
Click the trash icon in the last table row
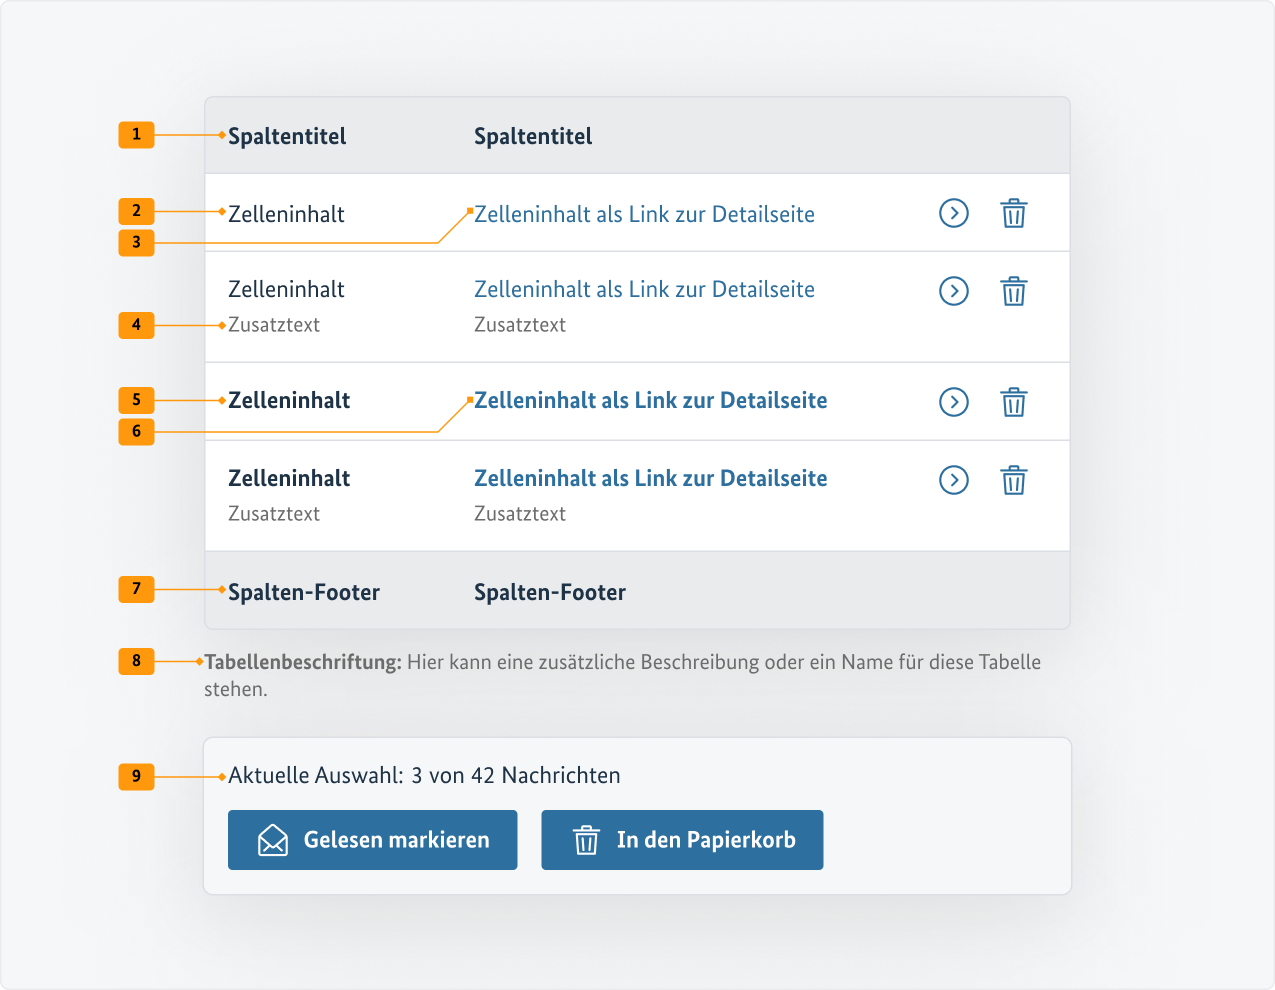pyautogui.click(x=1014, y=480)
